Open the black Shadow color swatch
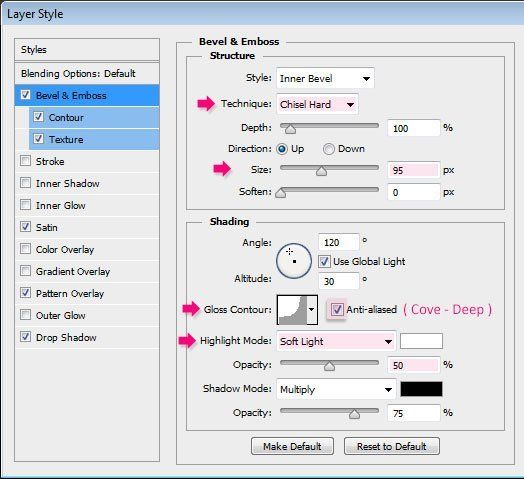This screenshot has height=479, width=524. click(x=421, y=389)
